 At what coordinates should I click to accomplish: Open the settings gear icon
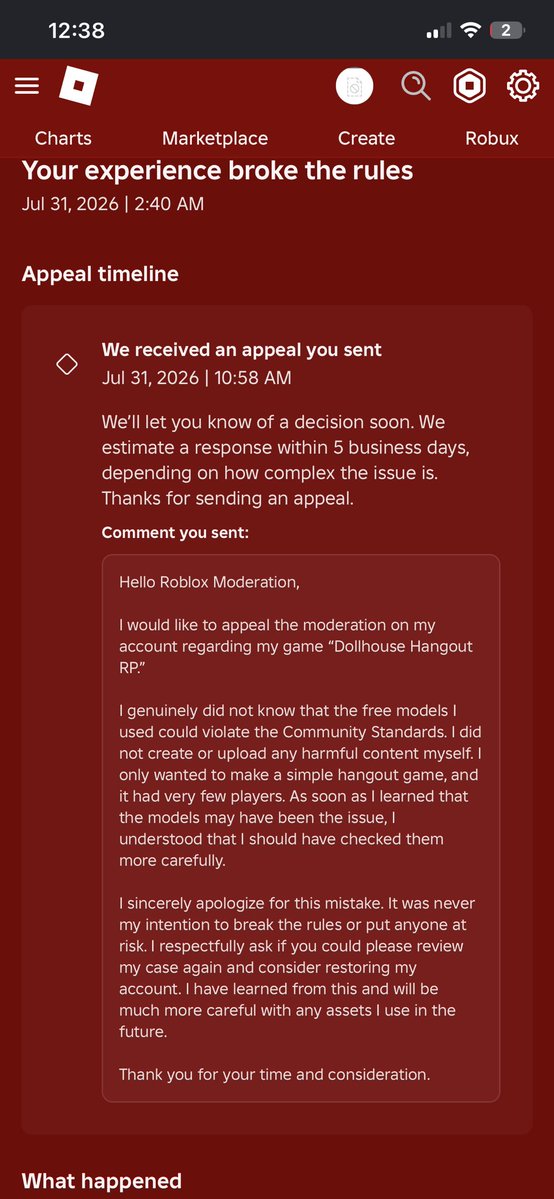tap(523, 86)
